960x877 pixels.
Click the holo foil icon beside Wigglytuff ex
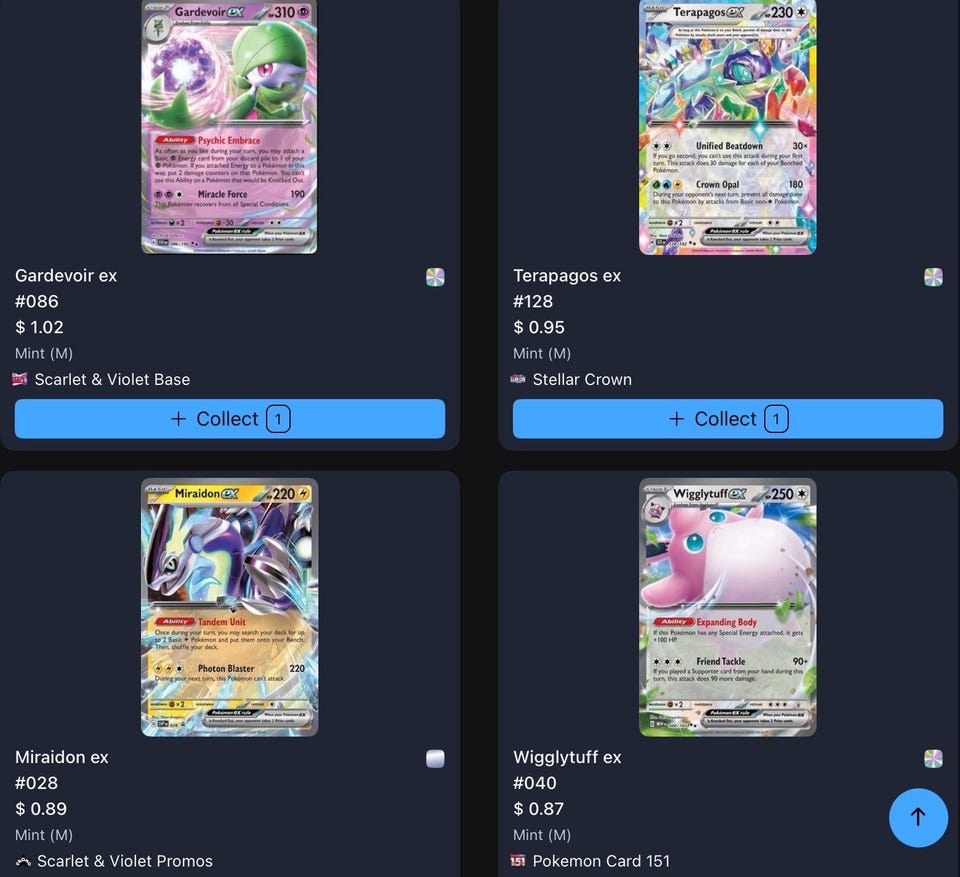pyautogui.click(x=933, y=759)
